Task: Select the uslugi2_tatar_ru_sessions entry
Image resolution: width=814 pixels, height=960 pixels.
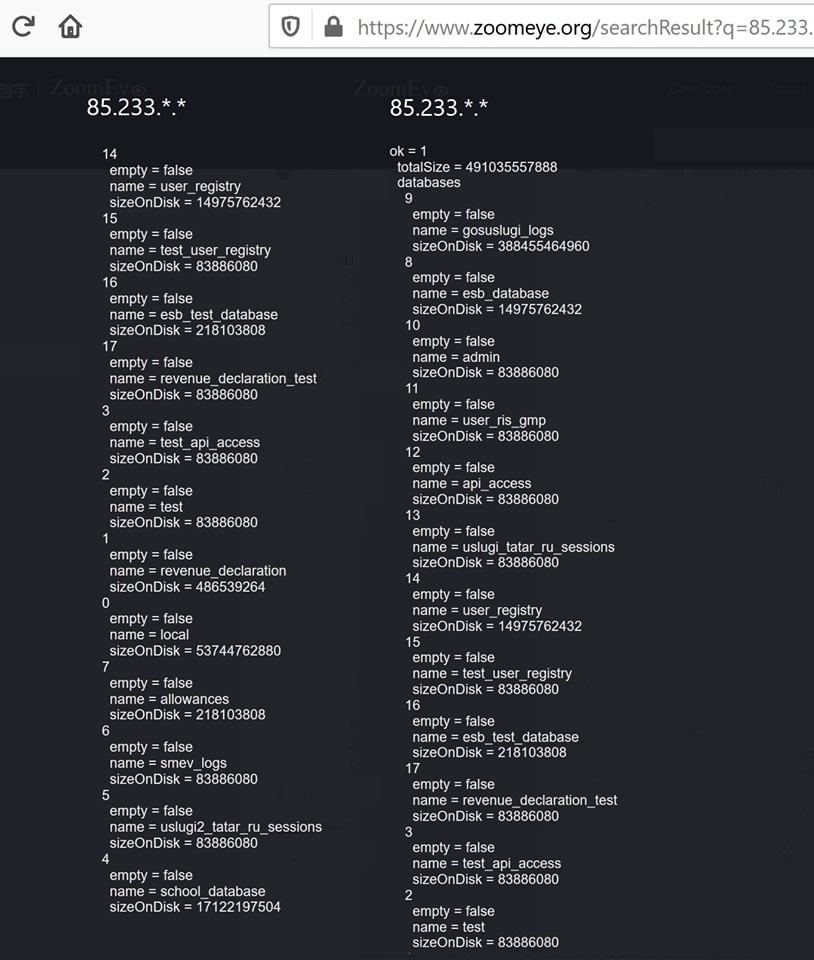Action: 215,827
